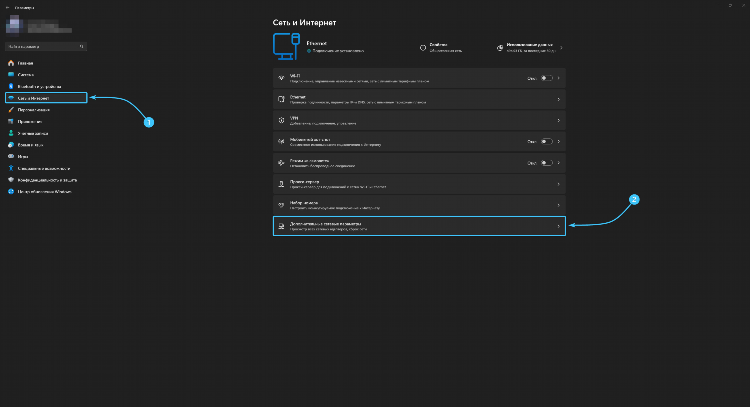This screenshot has width=750, height=407.
Task: Click the Дополнительные сетевые параметры icon
Action: coord(281,226)
